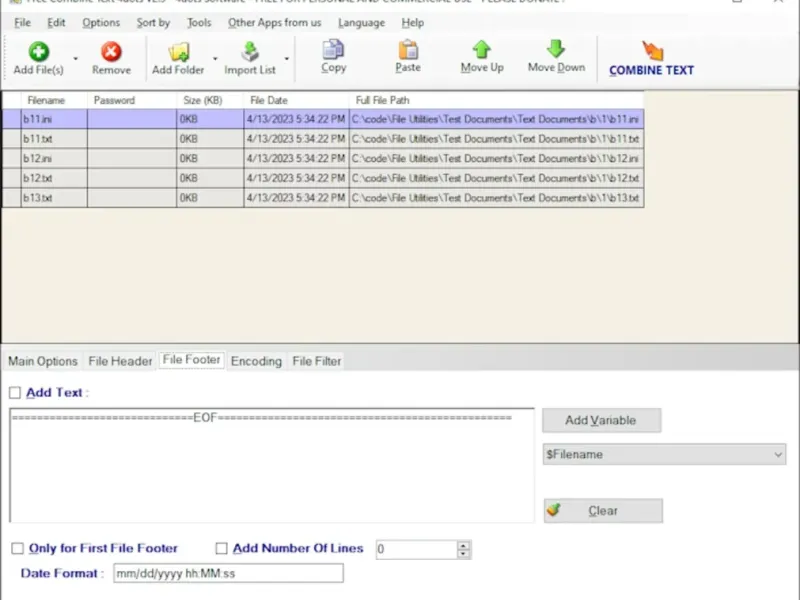Image resolution: width=800 pixels, height=600 pixels.
Task: Click the password cell of b12.txt
Action: 132,178
